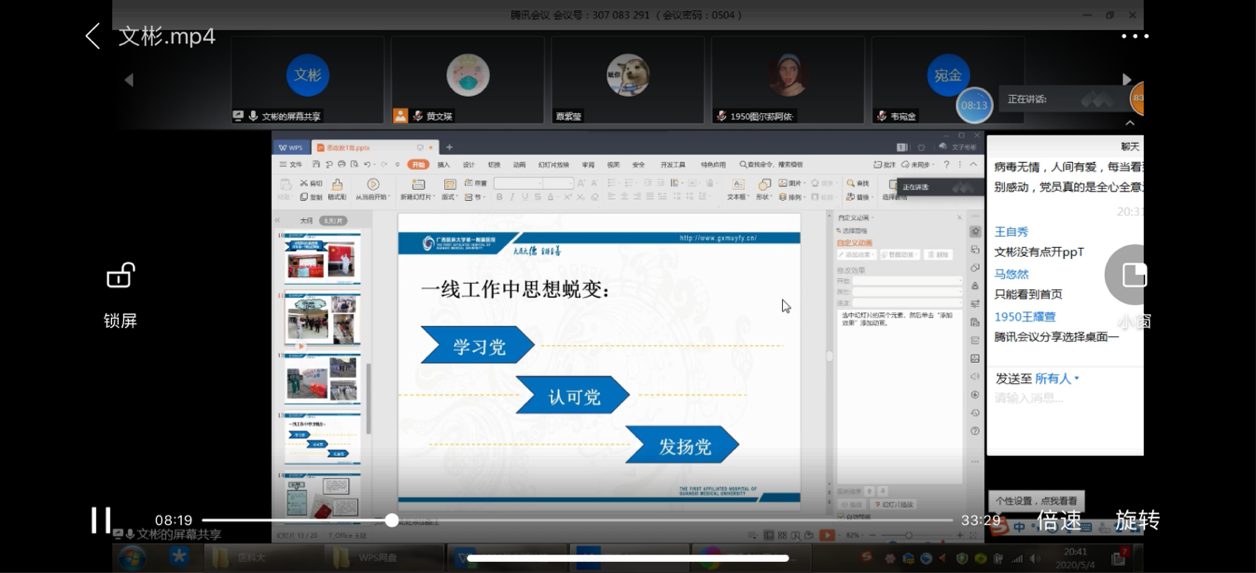Collapse the WPS ribbon with chevron
This screenshot has width=1256, height=573.
point(973,164)
